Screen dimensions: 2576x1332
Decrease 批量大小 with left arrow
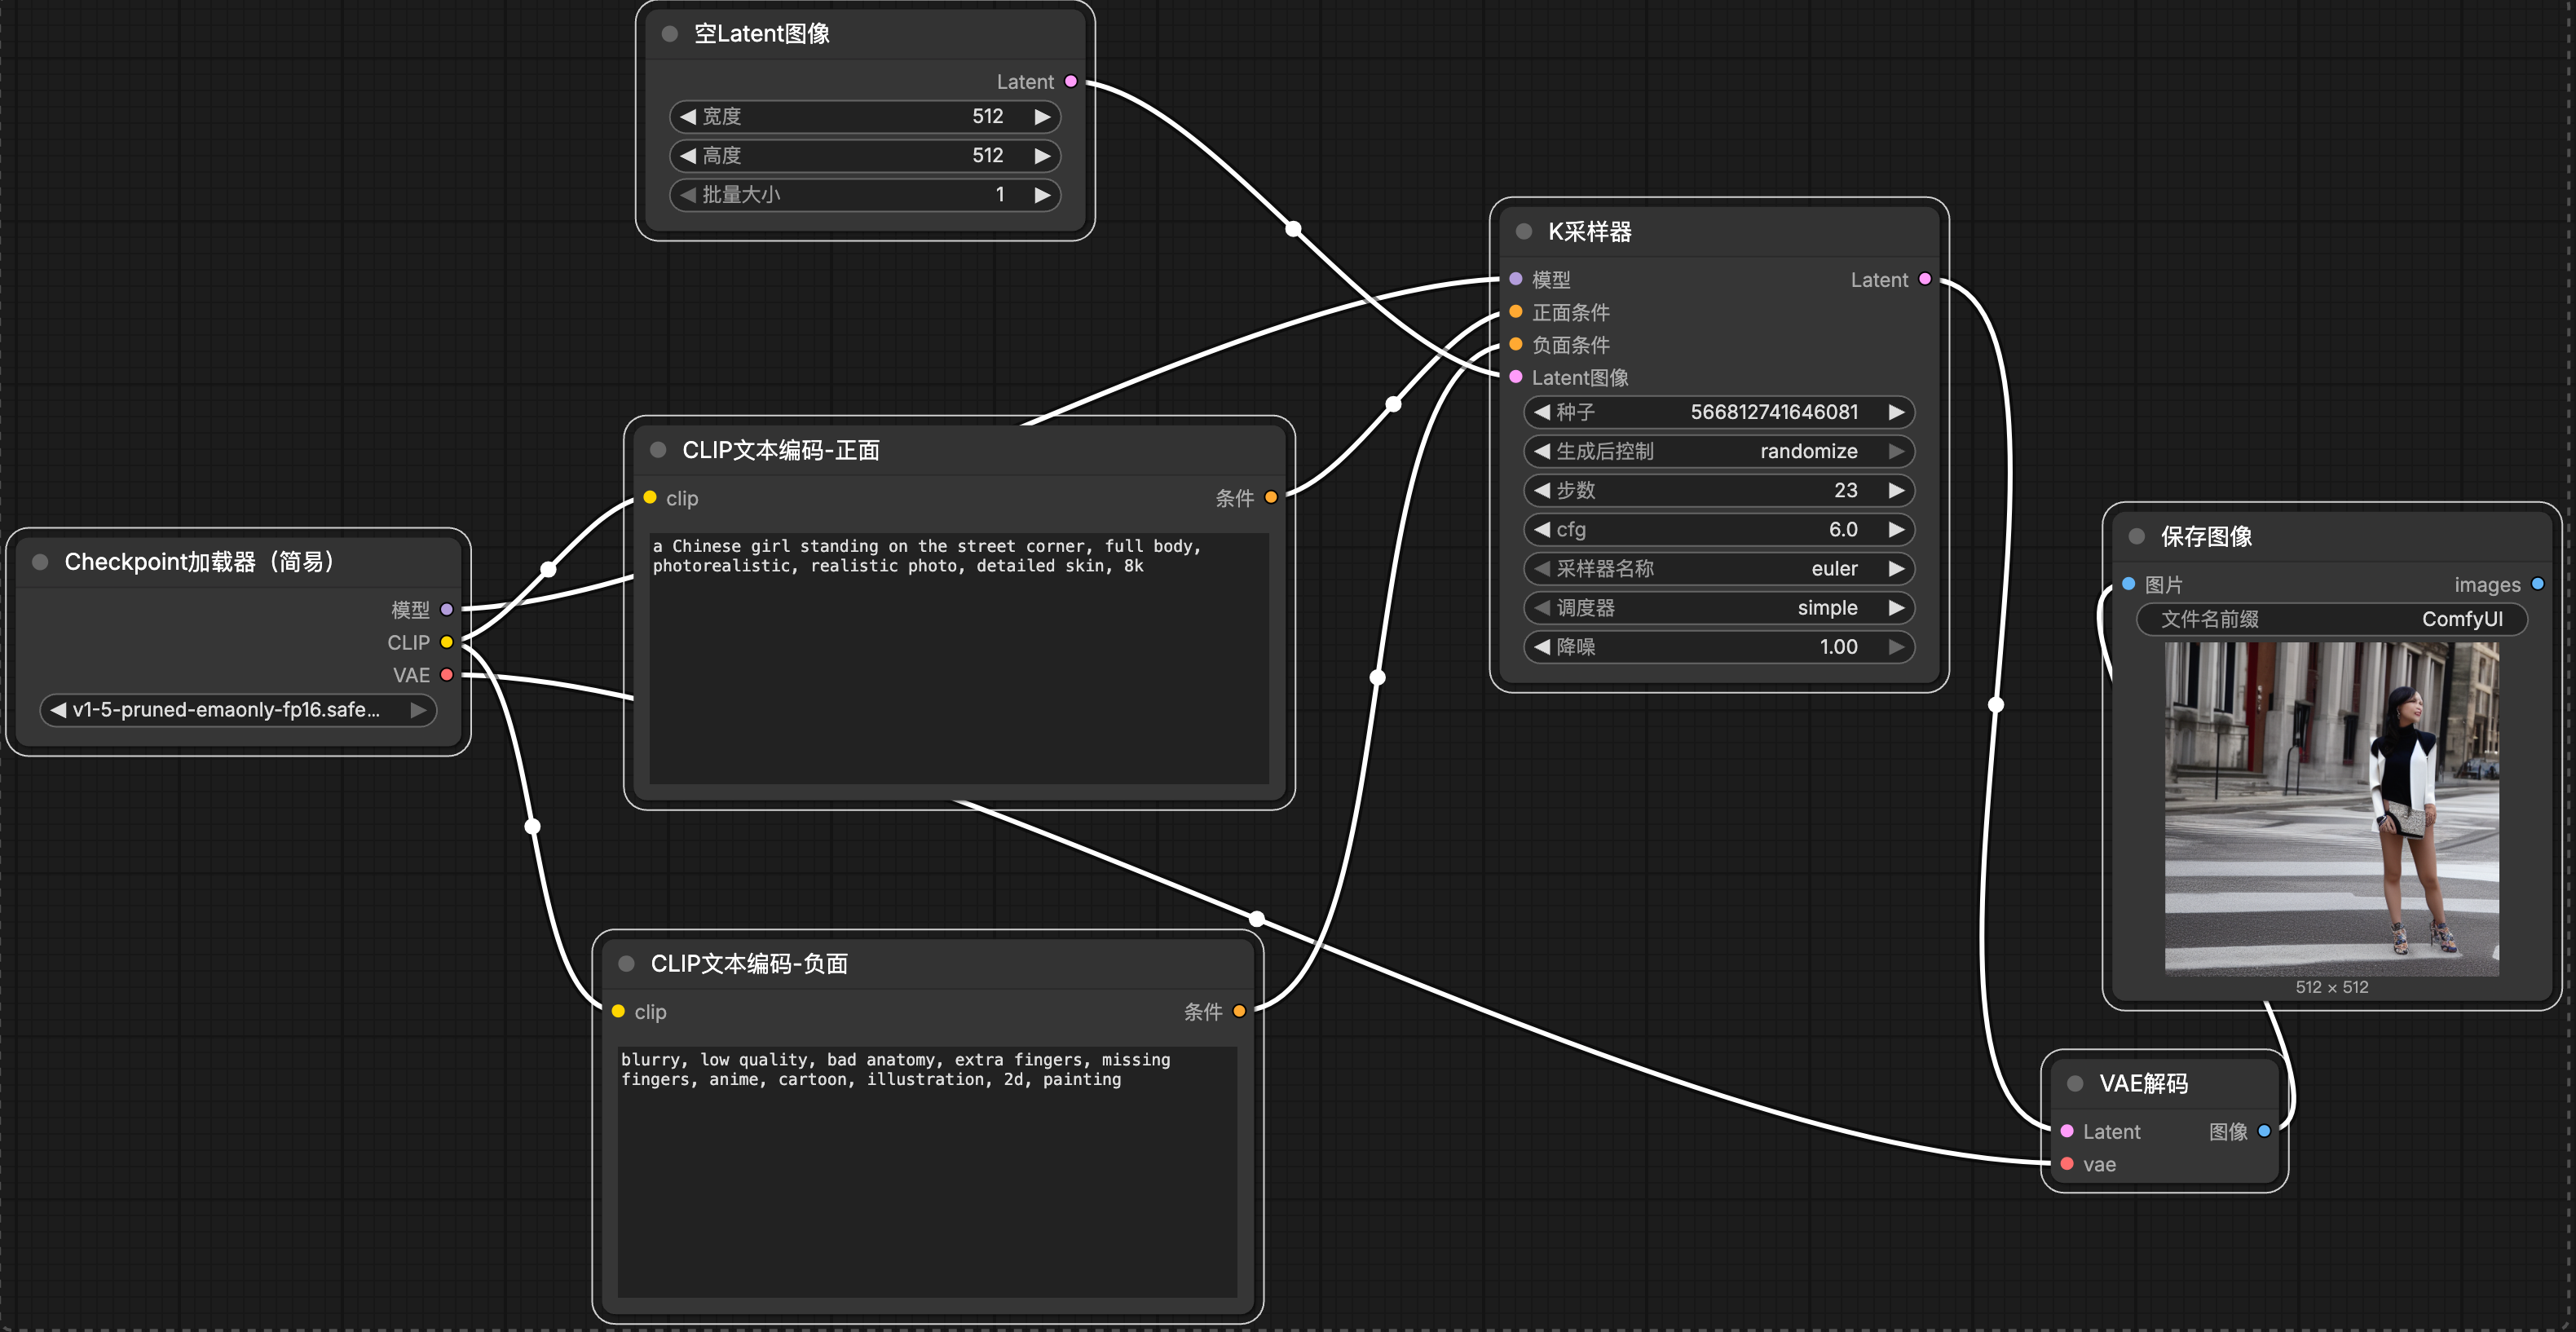(x=687, y=195)
